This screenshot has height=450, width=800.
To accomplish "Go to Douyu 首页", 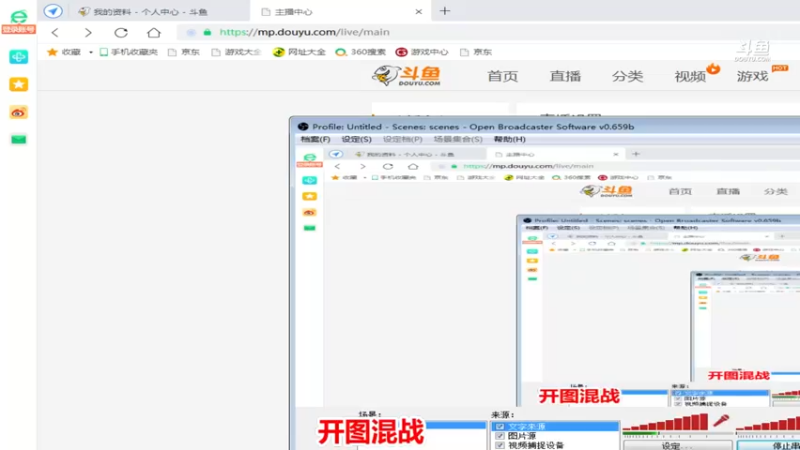I will [503, 77].
